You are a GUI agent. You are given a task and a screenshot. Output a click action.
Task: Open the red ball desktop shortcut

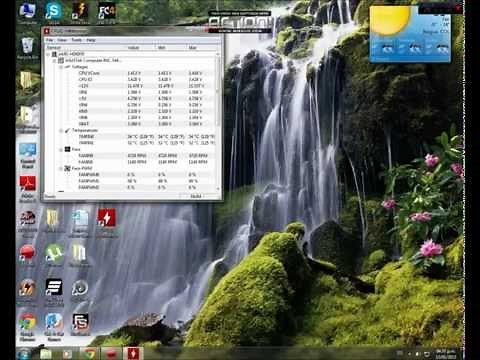(27, 255)
